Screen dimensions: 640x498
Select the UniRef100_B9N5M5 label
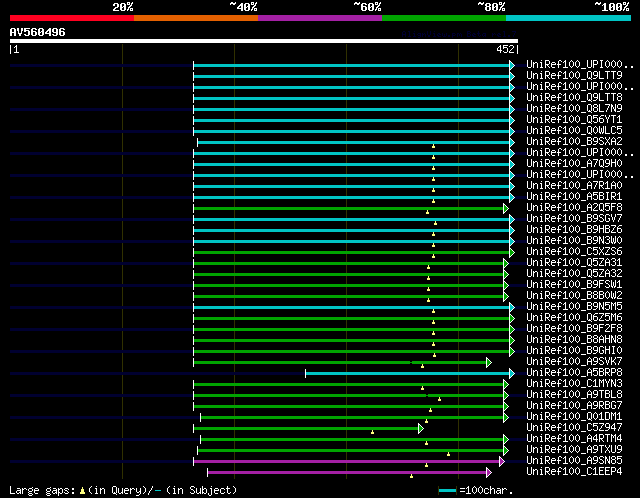click(574, 307)
